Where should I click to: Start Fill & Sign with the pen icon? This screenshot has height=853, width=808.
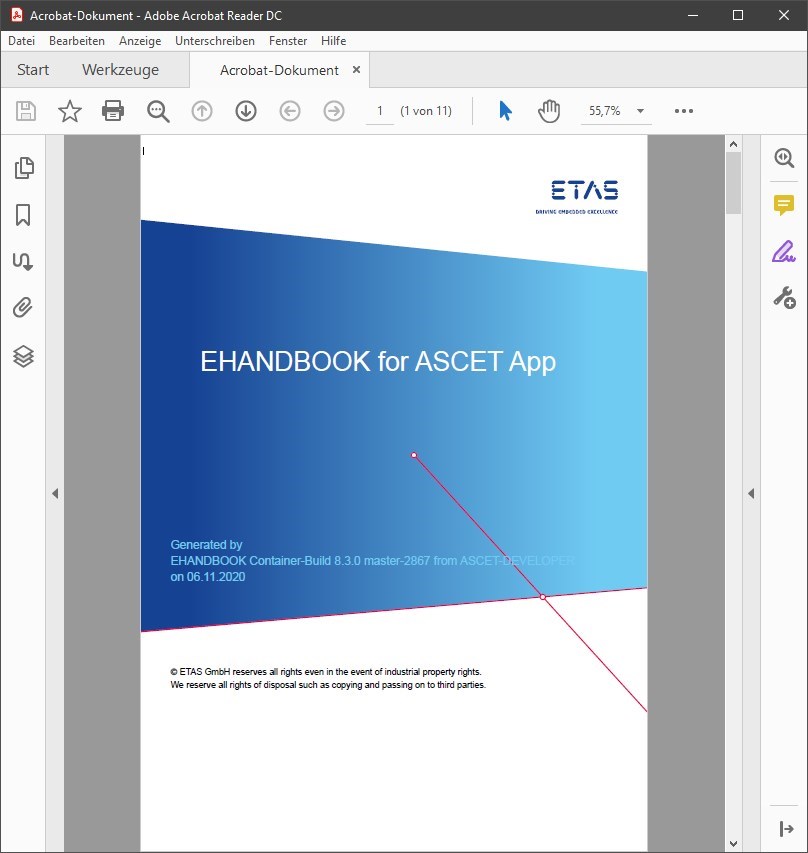point(784,251)
